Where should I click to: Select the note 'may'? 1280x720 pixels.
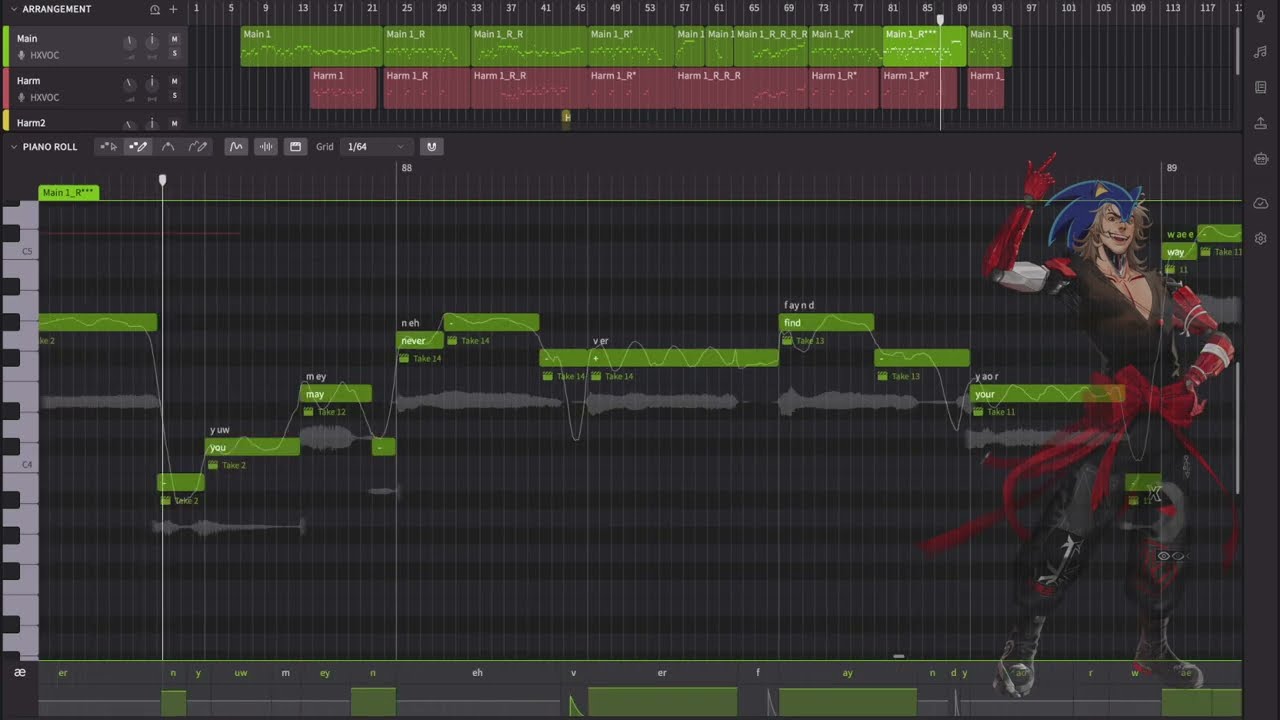[x=336, y=394]
